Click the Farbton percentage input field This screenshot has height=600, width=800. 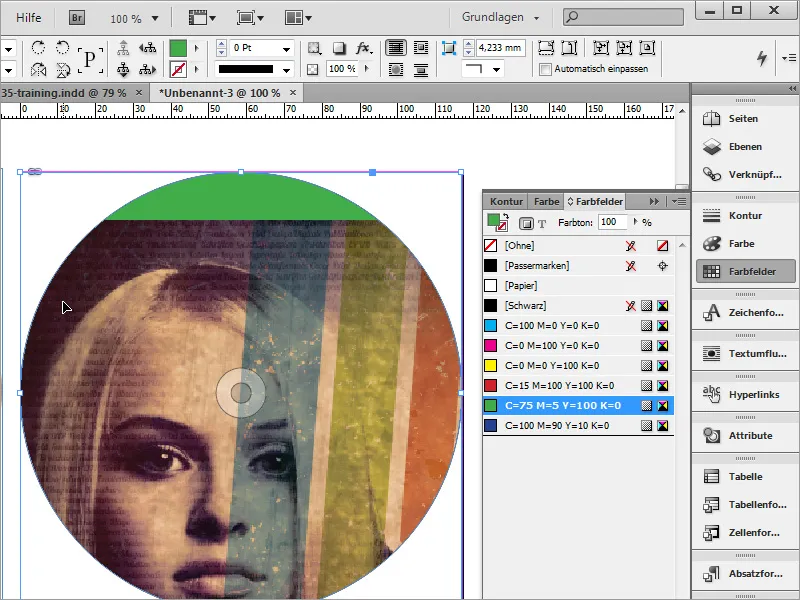click(612, 222)
